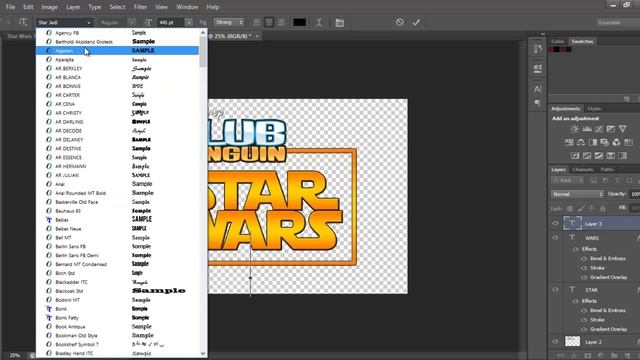Open the Properties panel dock icon
640x360 pixels.
pyautogui.click(x=538, y=68)
